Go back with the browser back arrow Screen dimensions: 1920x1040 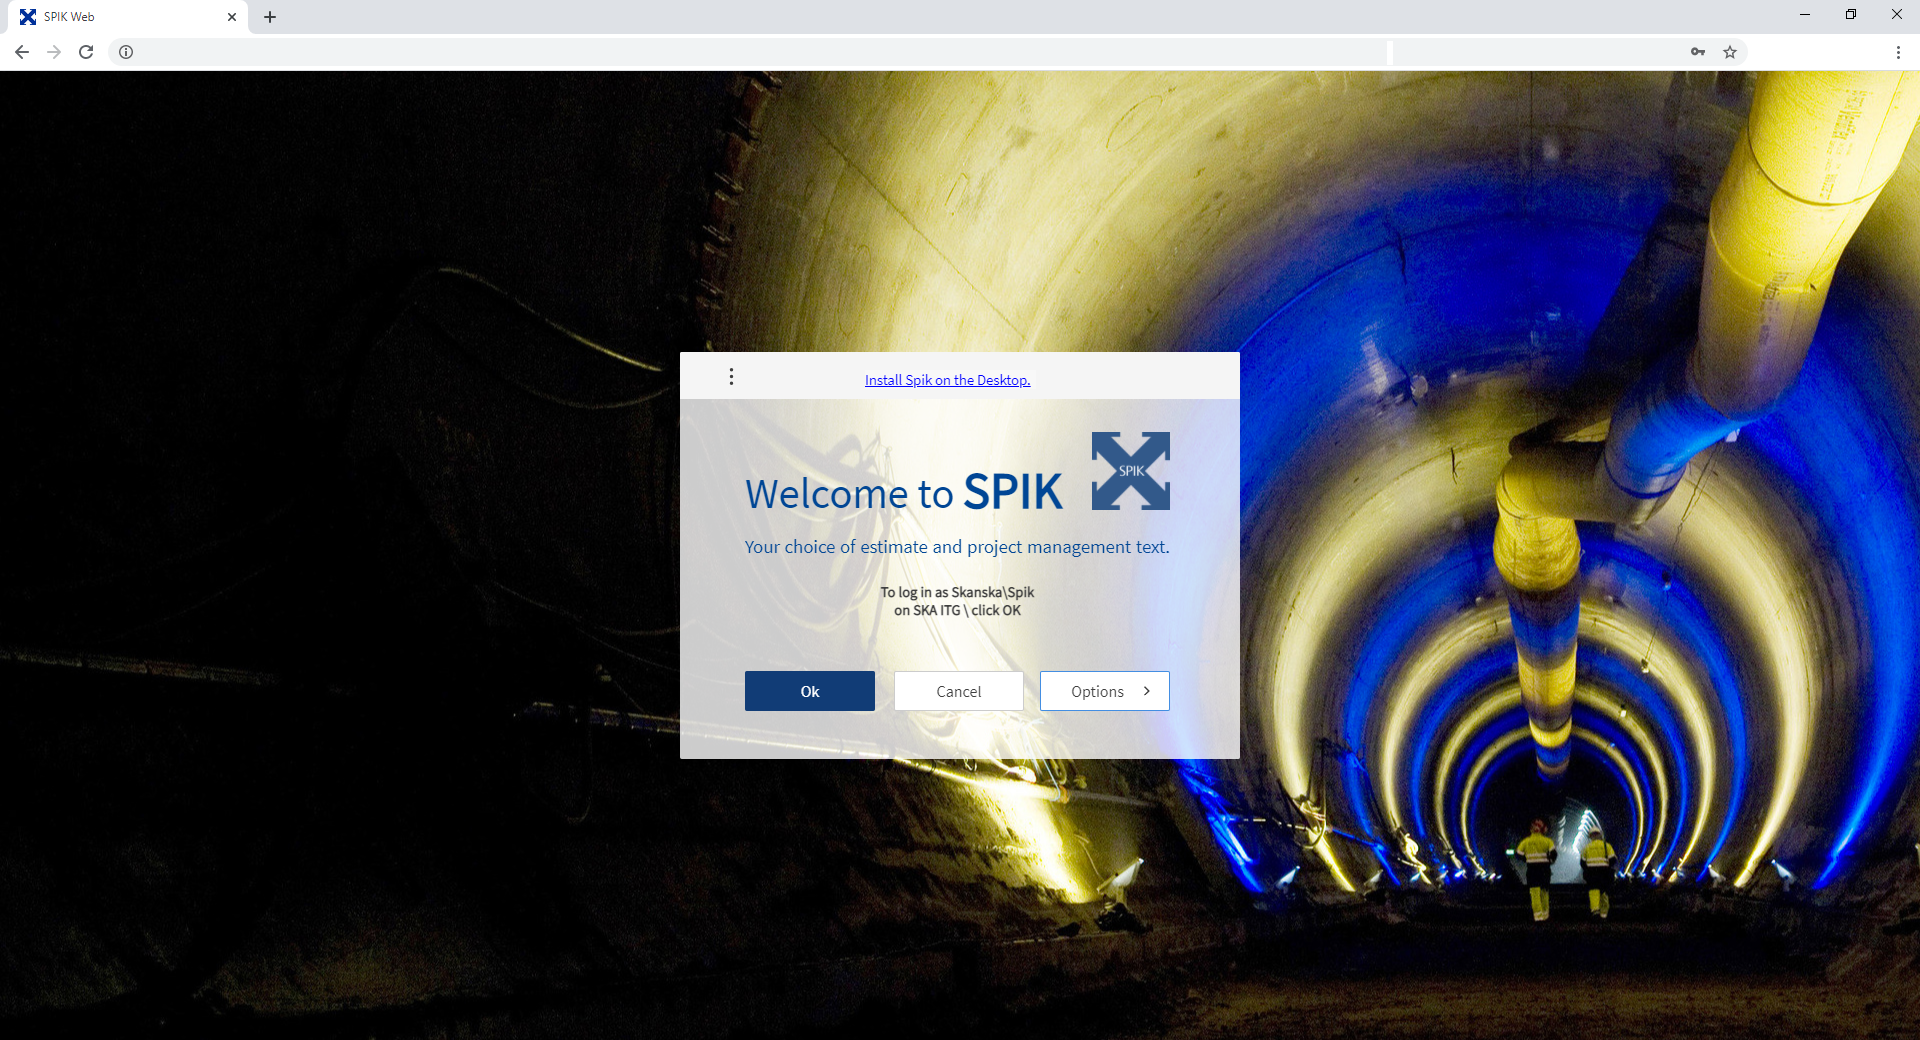22,52
